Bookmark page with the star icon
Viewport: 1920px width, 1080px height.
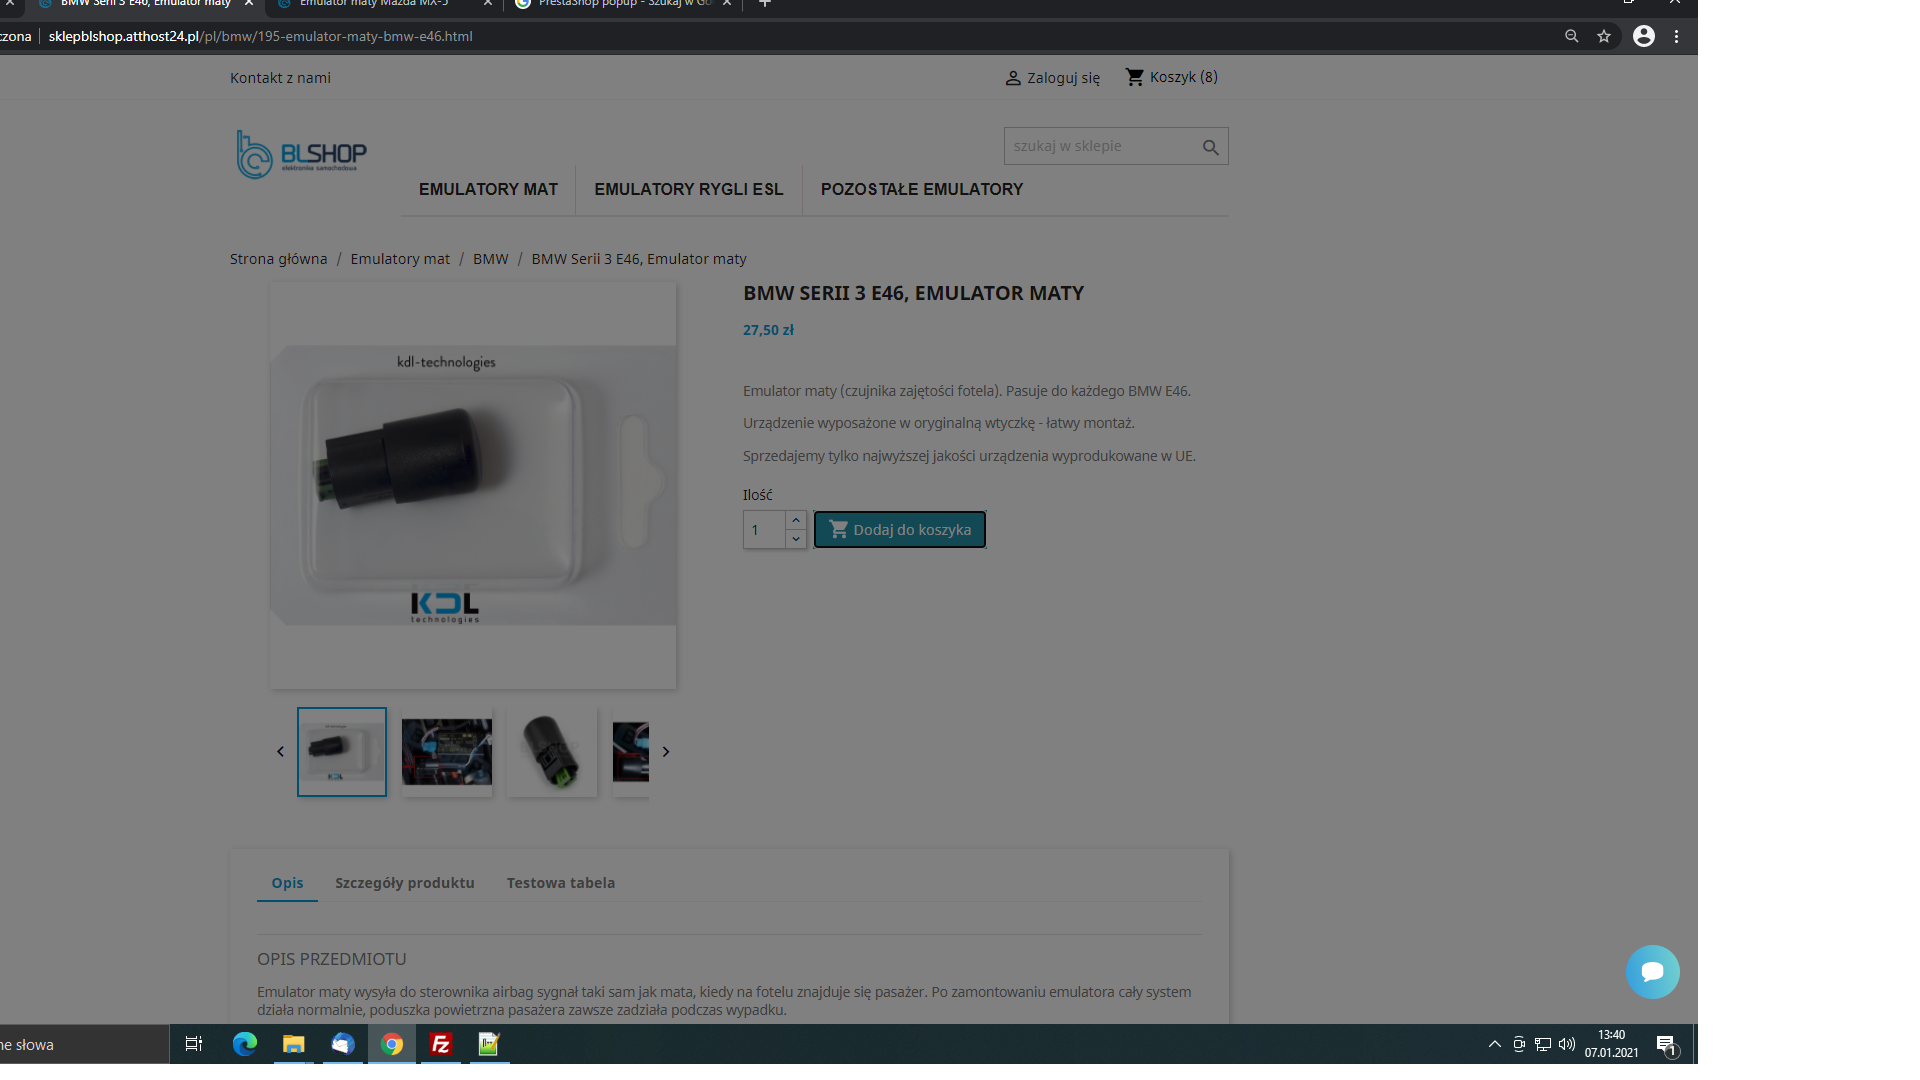1604,36
